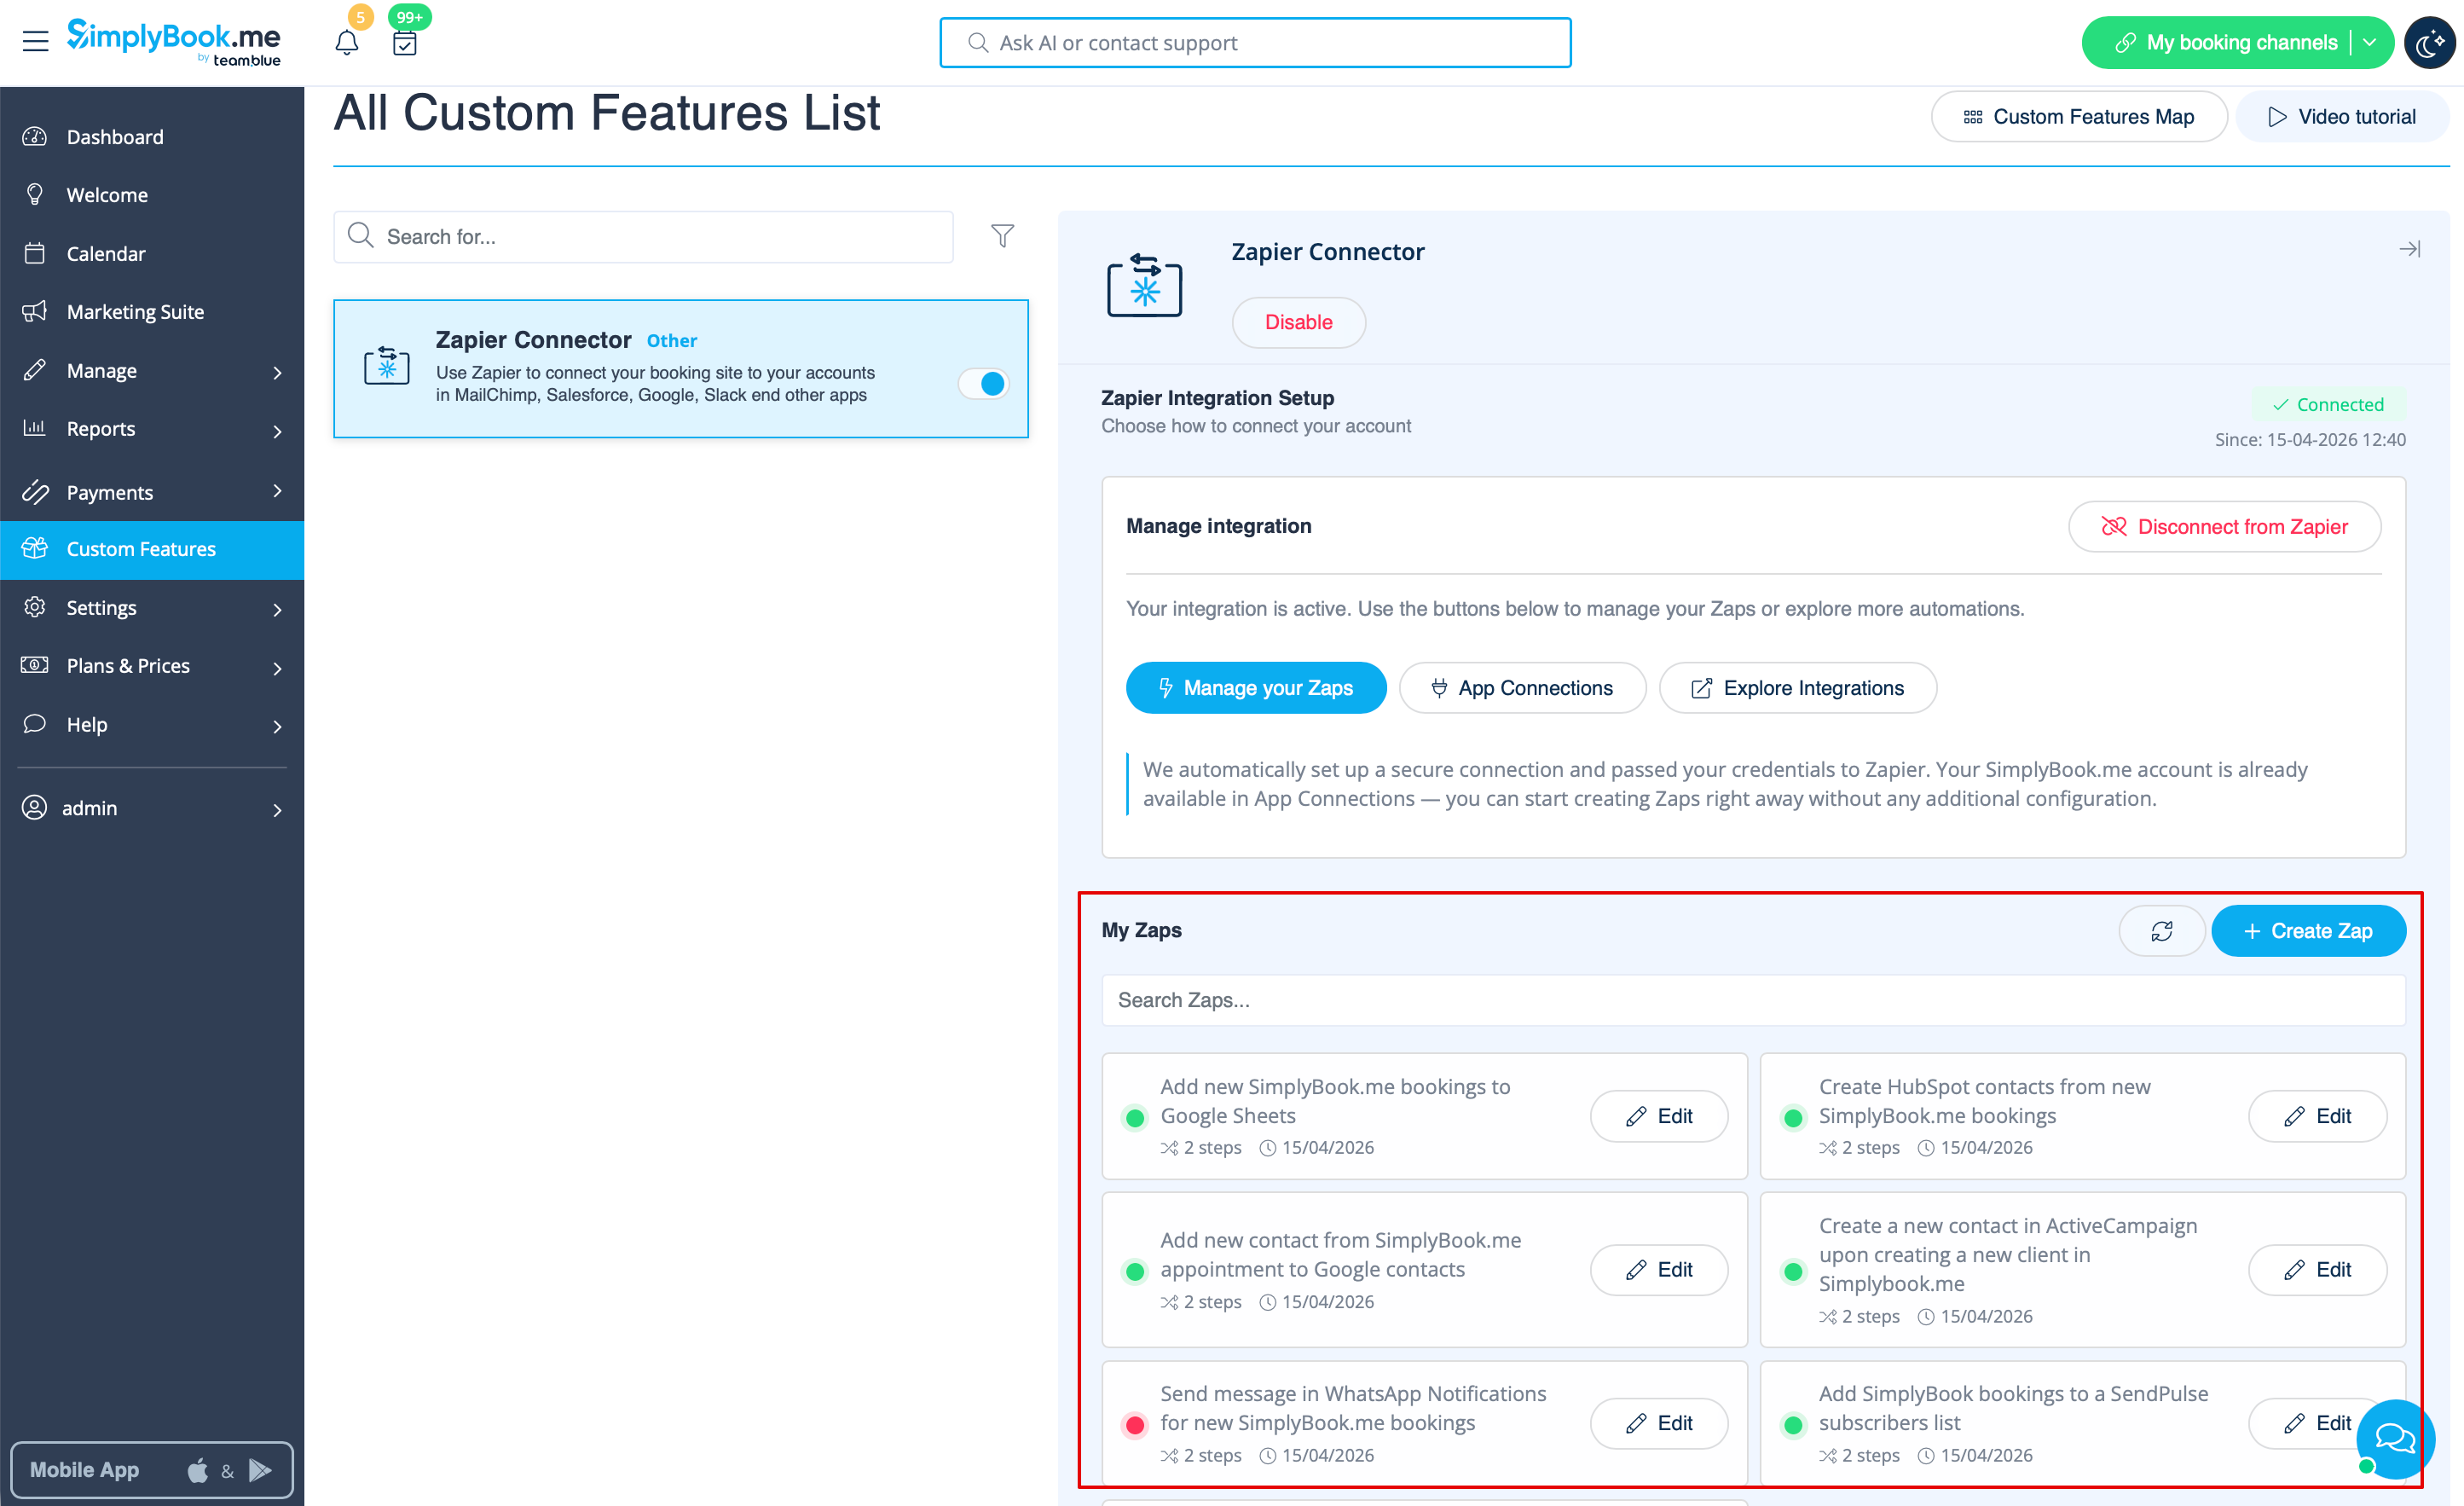This screenshot has width=2464, height=1506.
Task: Open the notifications bell icon
Action: coord(346,43)
